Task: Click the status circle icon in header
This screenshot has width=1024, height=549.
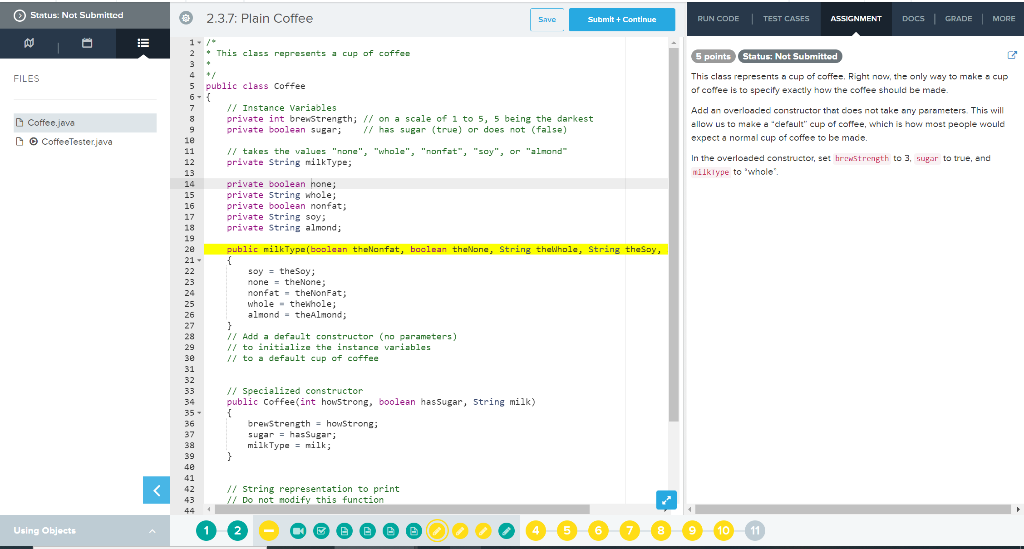Action: (x=20, y=15)
